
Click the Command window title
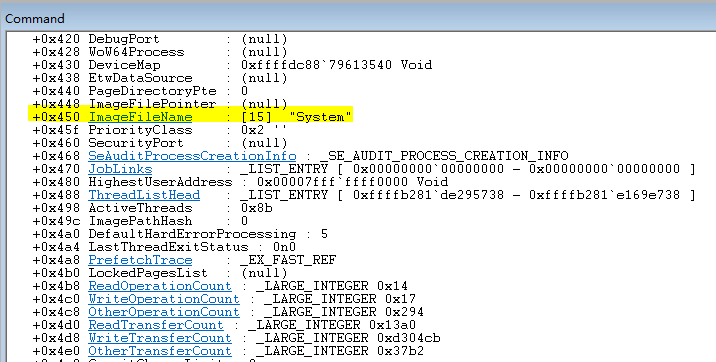click(35, 19)
